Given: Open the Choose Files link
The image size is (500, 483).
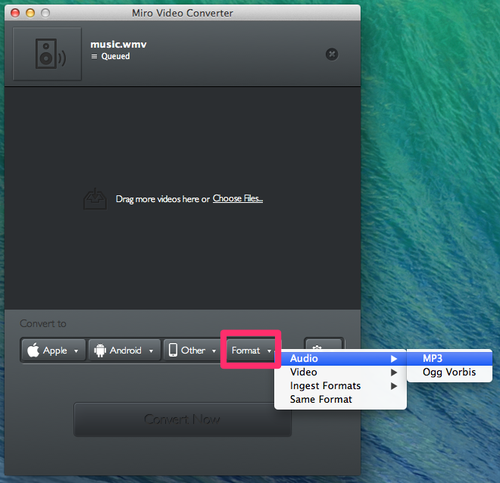Looking at the screenshot, I should (238, 199).
